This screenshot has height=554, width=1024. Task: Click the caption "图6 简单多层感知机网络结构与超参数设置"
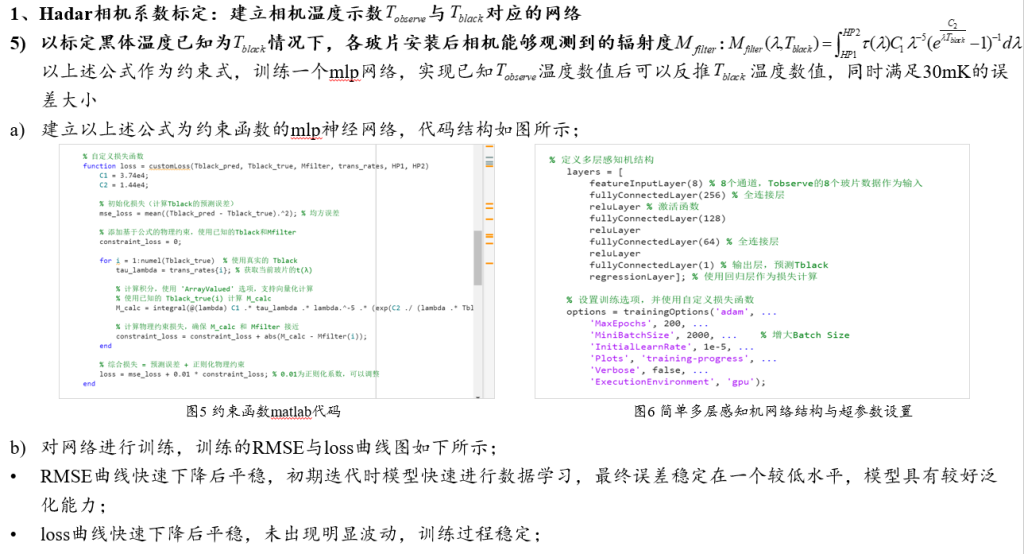click(772, 411)
